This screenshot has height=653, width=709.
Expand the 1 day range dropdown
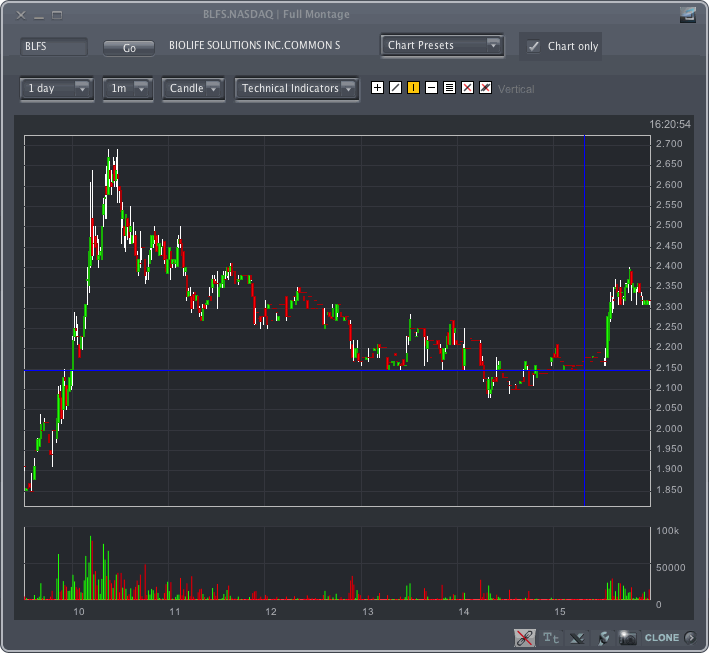tap(57, 88)
